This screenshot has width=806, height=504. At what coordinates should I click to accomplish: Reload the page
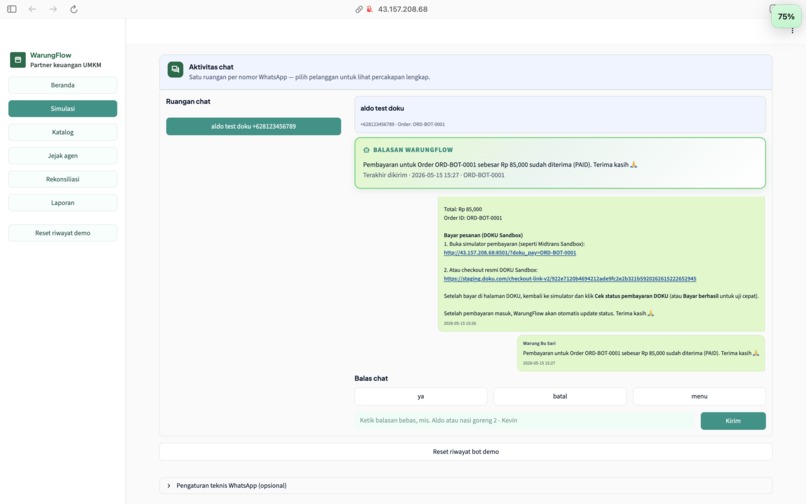pyautogui.click(x=74, y=9)
